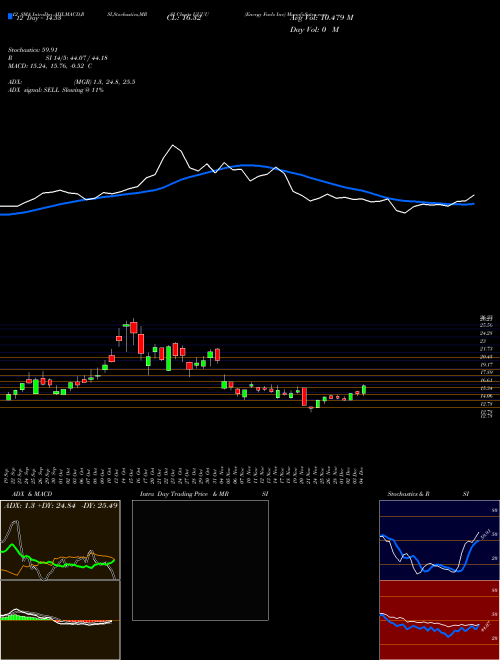Click the CL 16.32 closing price label
Screen dimensions: 500x660
point(184,18)
